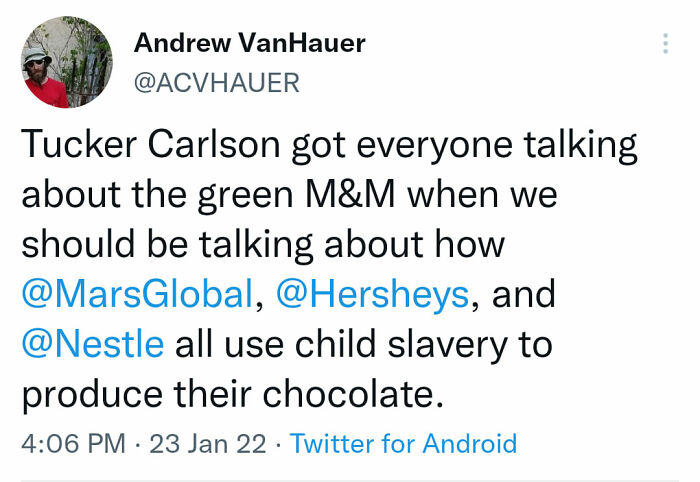Click the words "Tucker Carlson" in the tweet
Screen dimensions: 700x482
[x=150, y=146]
